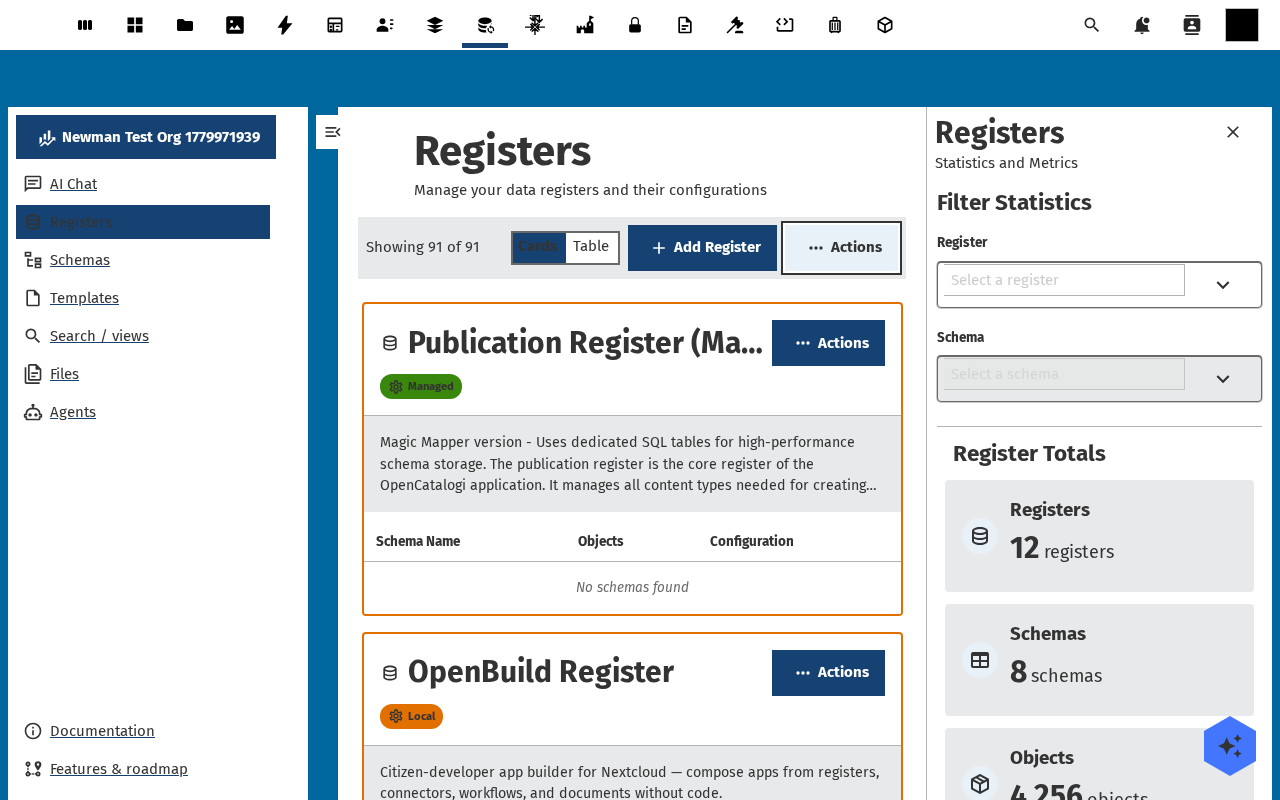Open the stacked layers app icon
This screenshot has height=800, width=1280.
coord(435,25)
